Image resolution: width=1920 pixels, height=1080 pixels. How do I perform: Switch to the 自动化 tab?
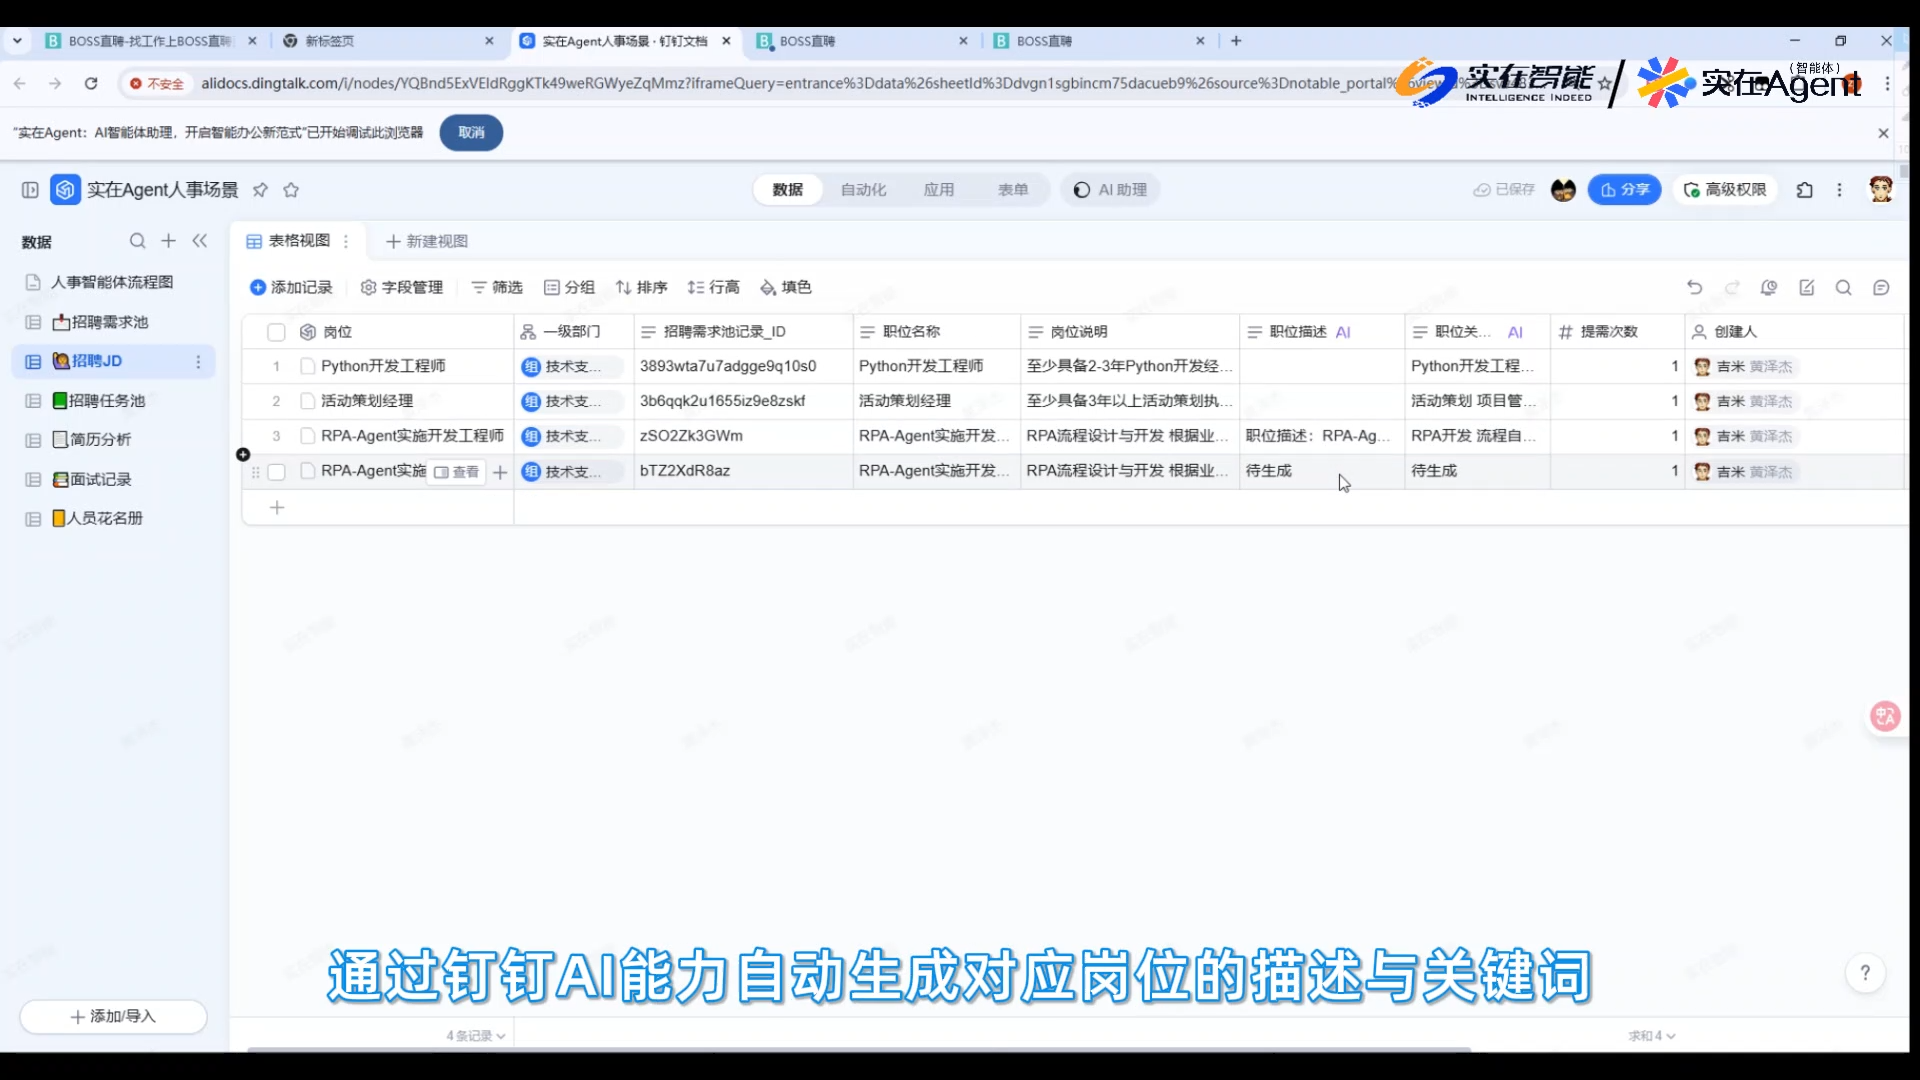click(863, 190)
